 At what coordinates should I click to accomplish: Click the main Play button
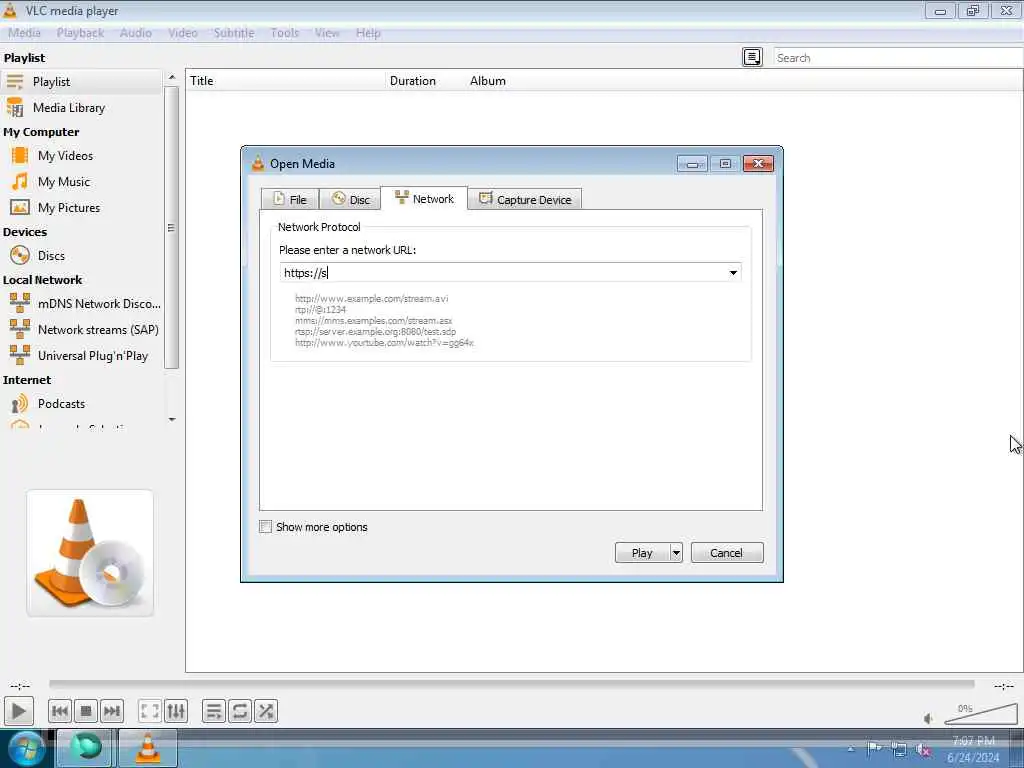(x=18, y=711)
